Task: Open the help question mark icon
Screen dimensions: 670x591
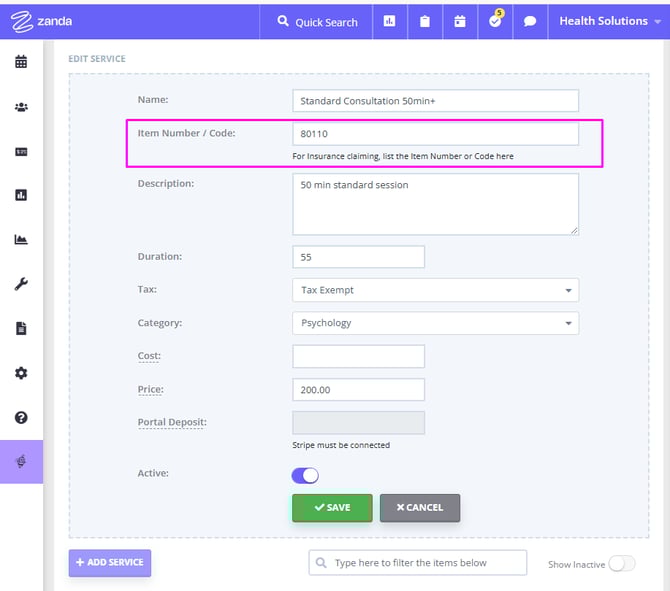Action: (x=21, y=417)
